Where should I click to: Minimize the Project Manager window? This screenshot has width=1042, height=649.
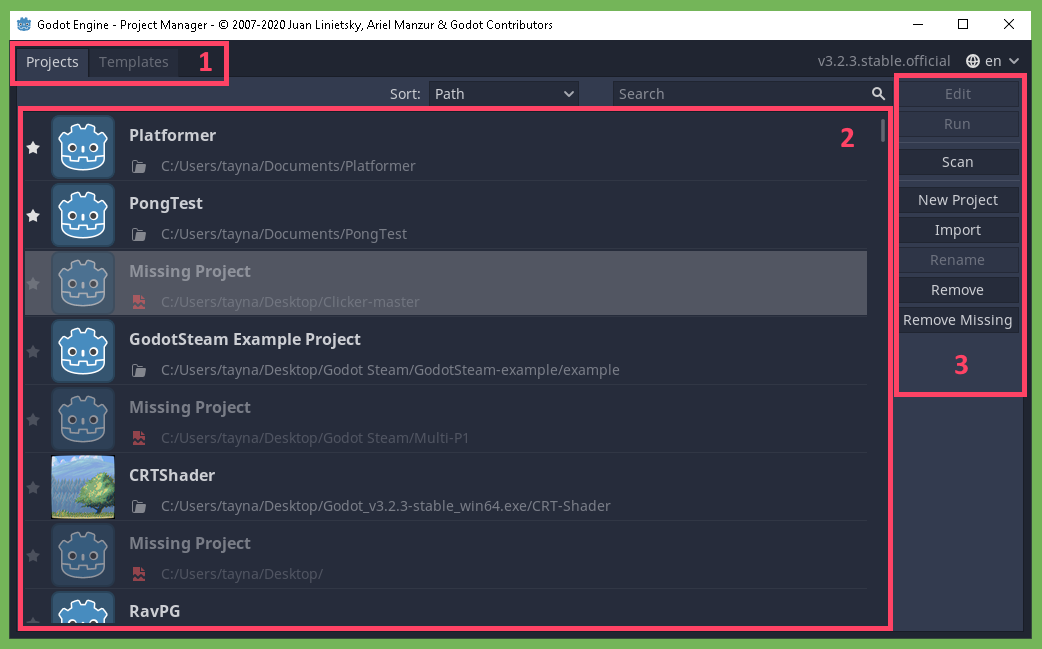918,25
